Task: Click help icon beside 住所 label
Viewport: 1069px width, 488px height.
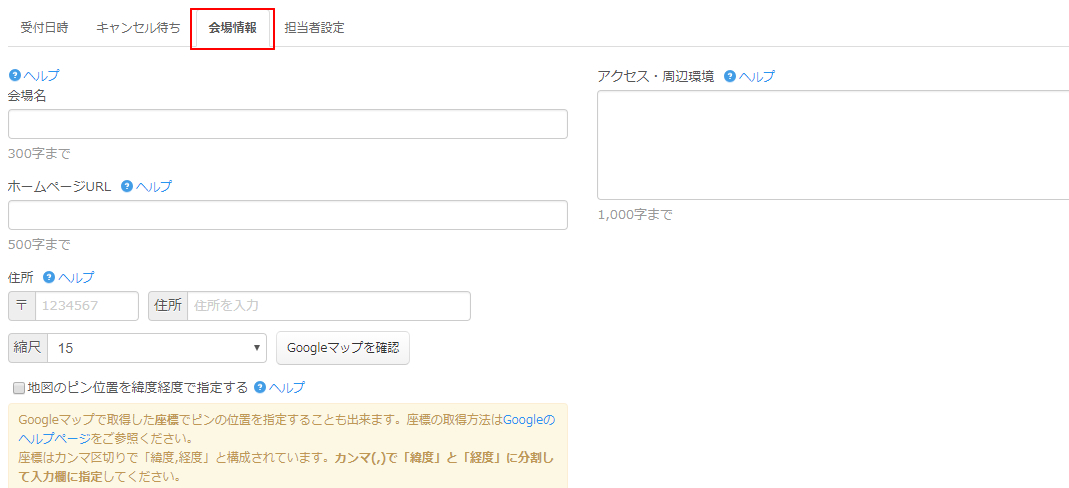Action: [48, 277]
